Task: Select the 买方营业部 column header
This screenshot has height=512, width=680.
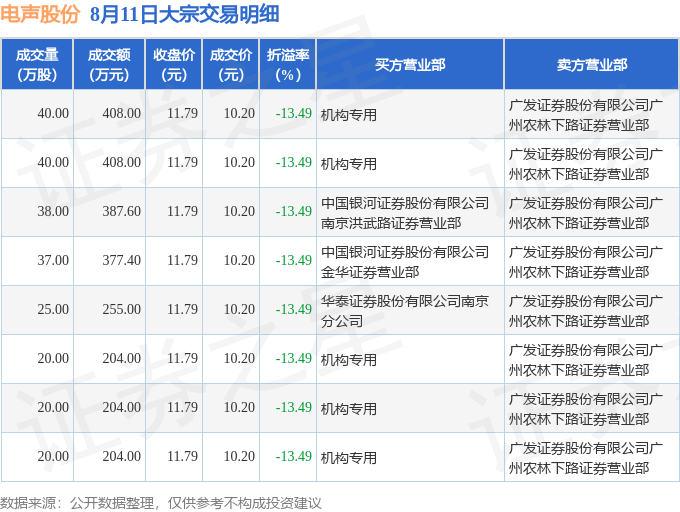Action: 410,65
